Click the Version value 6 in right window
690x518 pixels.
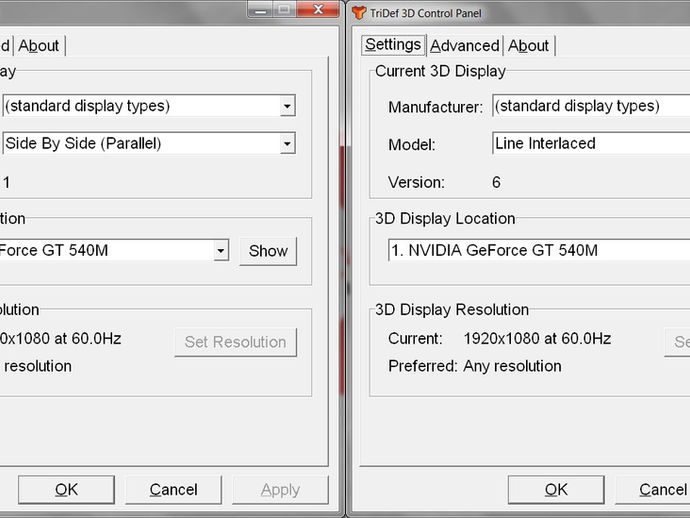[x=496, y=182]
